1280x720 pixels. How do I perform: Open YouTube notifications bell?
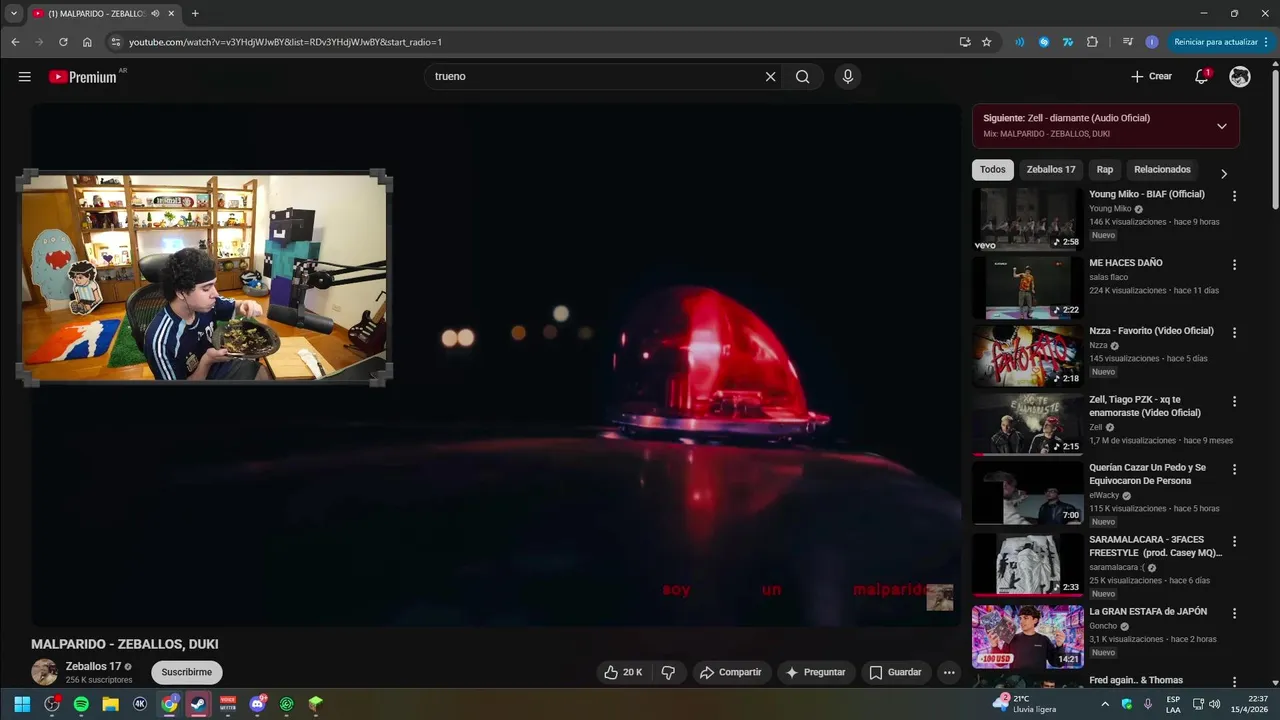(x=1202, y=76)
